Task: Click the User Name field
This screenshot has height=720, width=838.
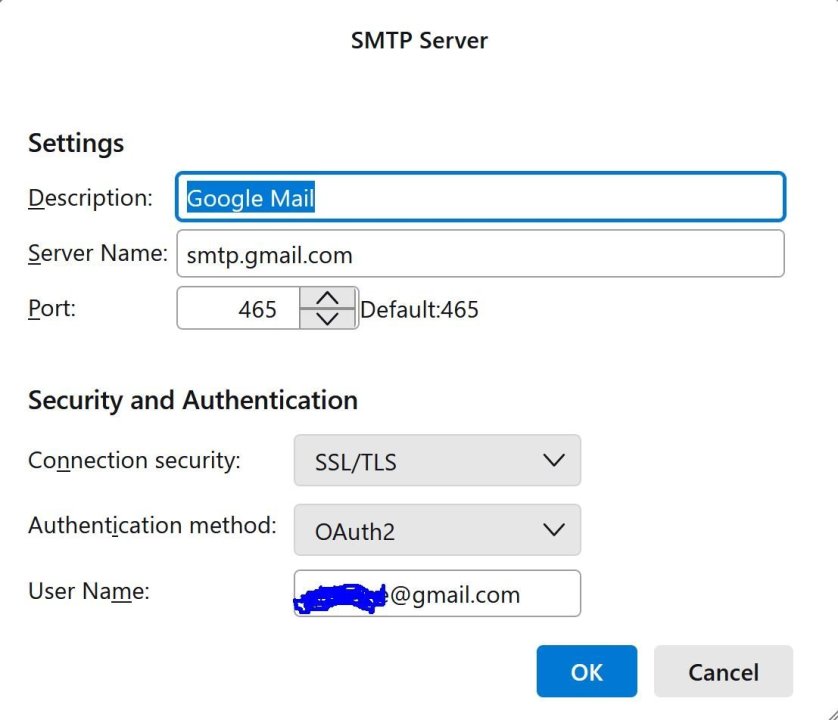Action: coord(437,593)
